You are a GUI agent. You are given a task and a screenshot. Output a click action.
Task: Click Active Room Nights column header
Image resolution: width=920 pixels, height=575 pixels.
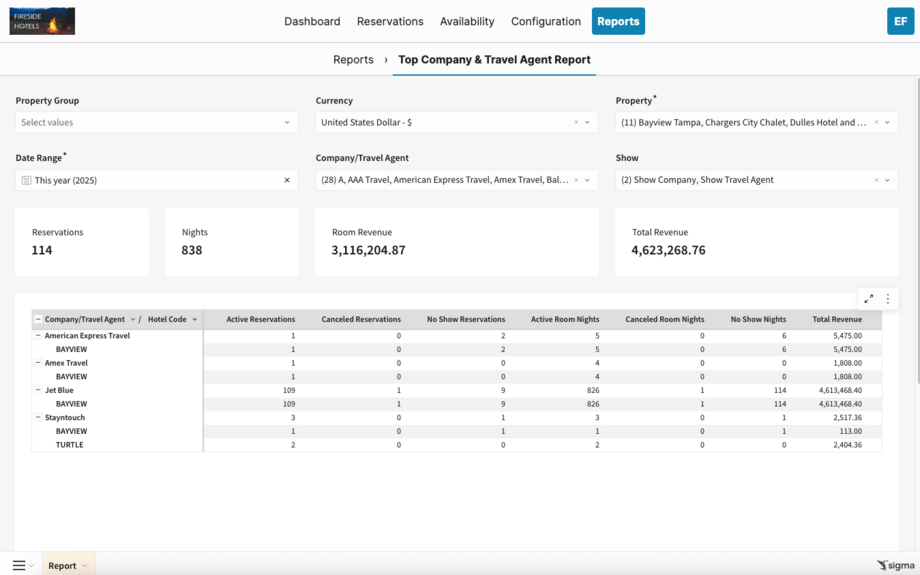(565, 319)
